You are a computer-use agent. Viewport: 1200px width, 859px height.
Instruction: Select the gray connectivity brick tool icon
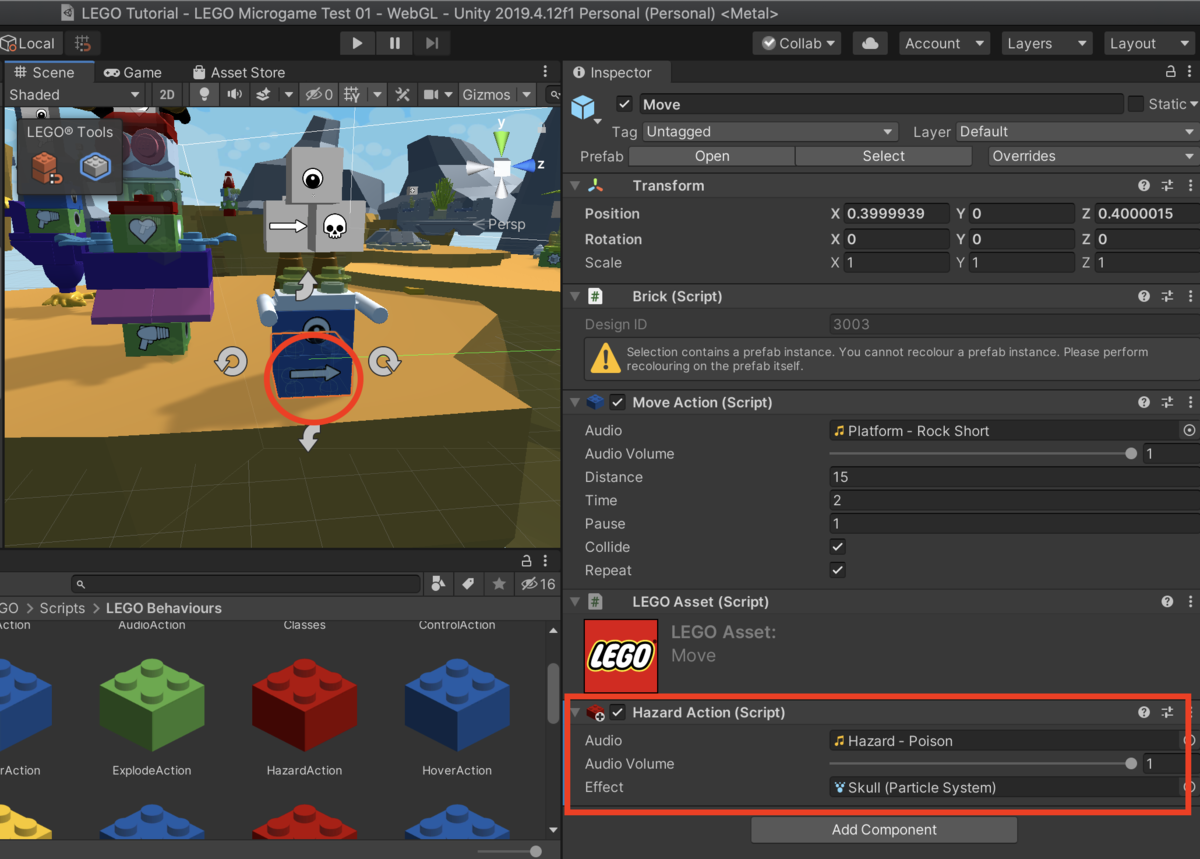96,167
